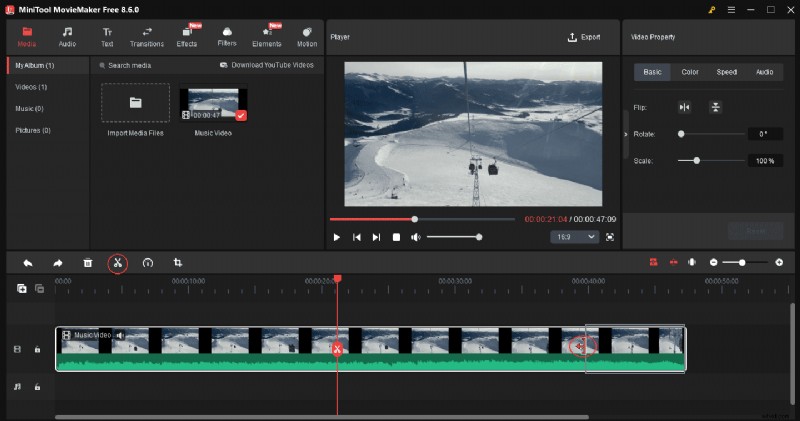The height and width of the screenshot is (421, 800).
Task: Open the Filters tab
Action: click(227, 37)
